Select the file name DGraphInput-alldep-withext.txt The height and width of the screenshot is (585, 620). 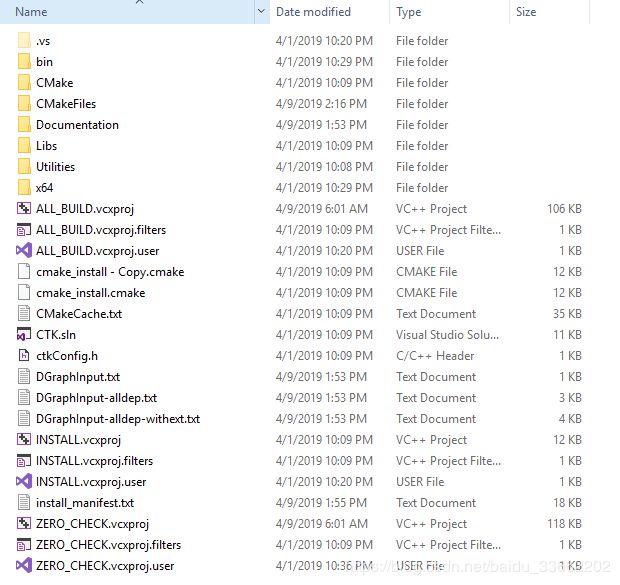(118, 418)
